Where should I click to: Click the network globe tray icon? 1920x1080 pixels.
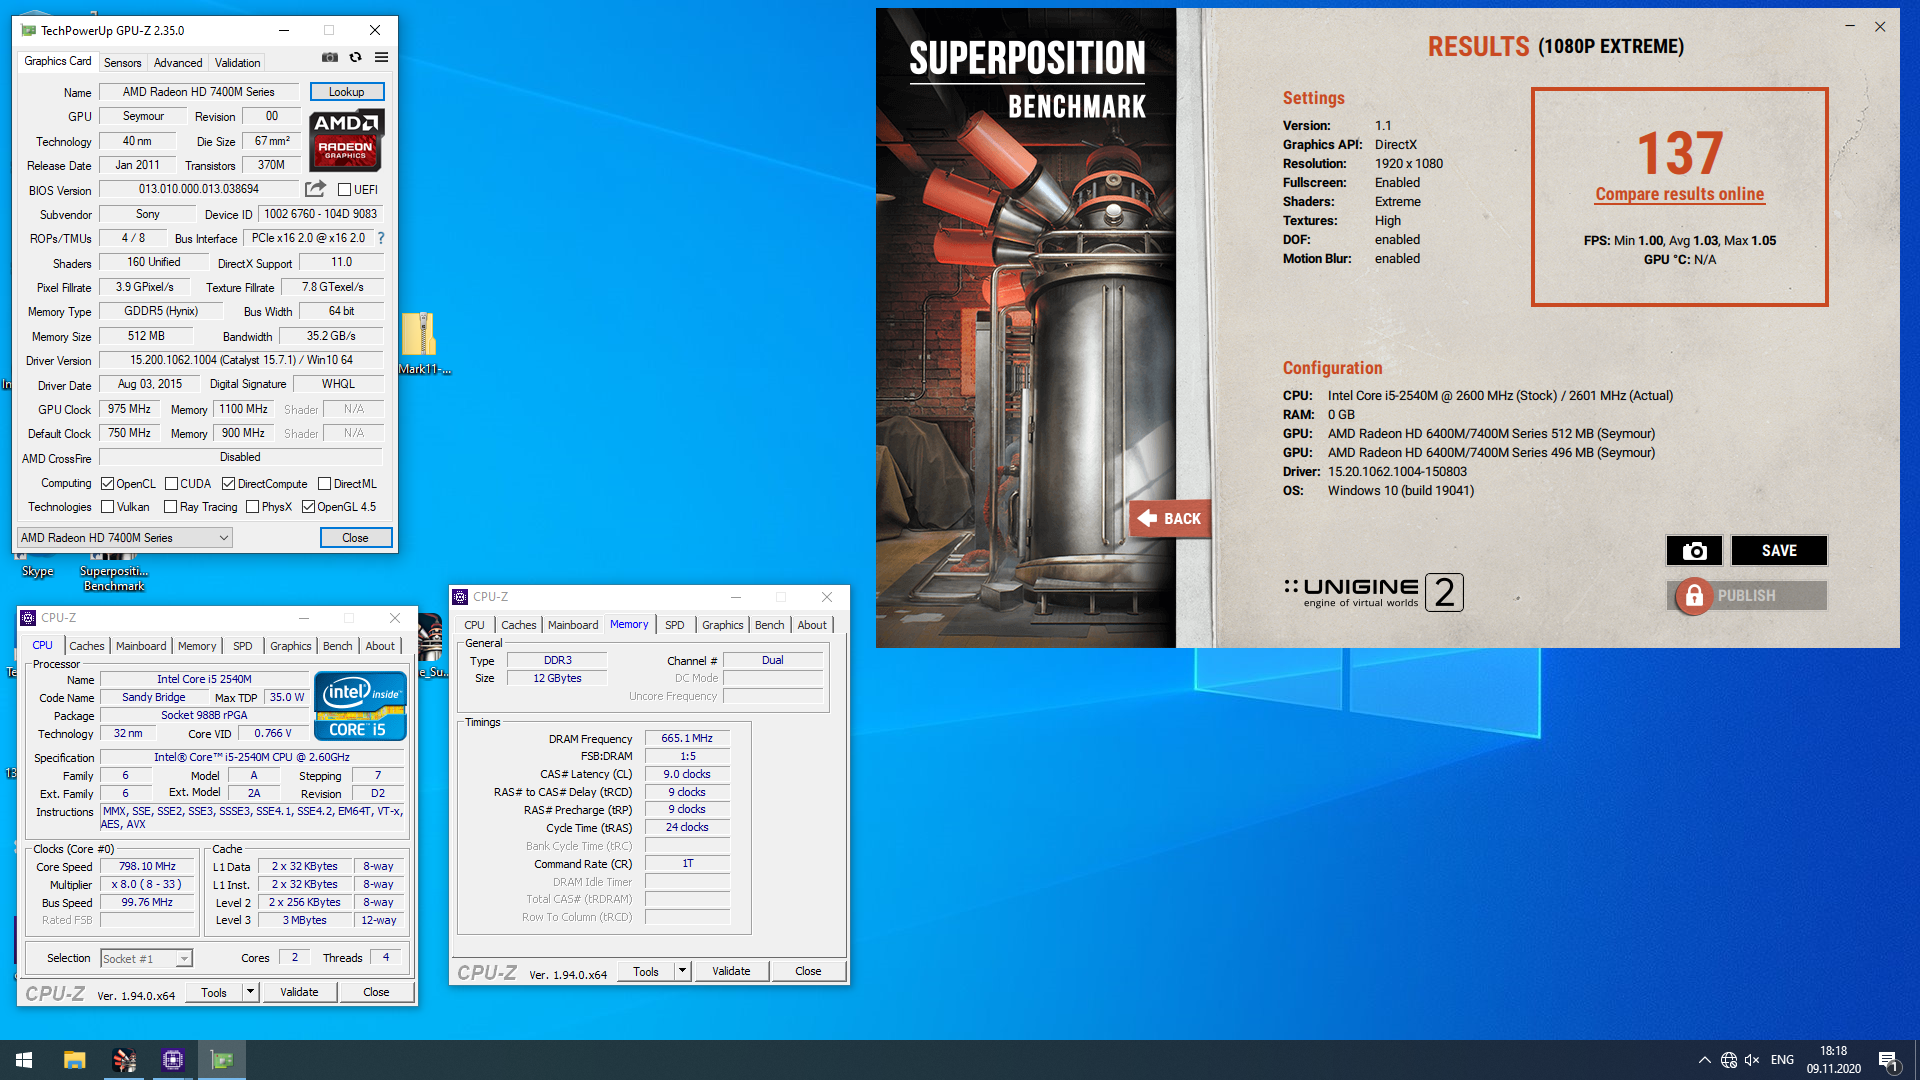(x=1729, y=1060)
